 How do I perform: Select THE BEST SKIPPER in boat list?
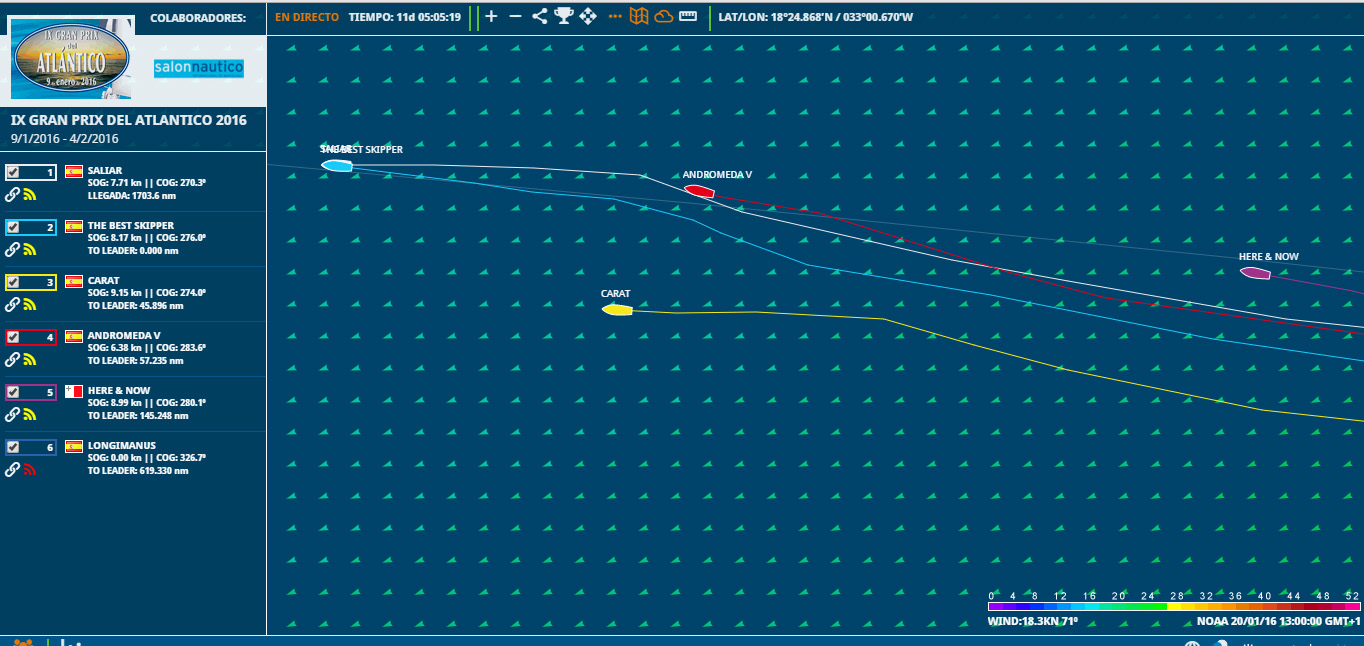coord(130,226)
